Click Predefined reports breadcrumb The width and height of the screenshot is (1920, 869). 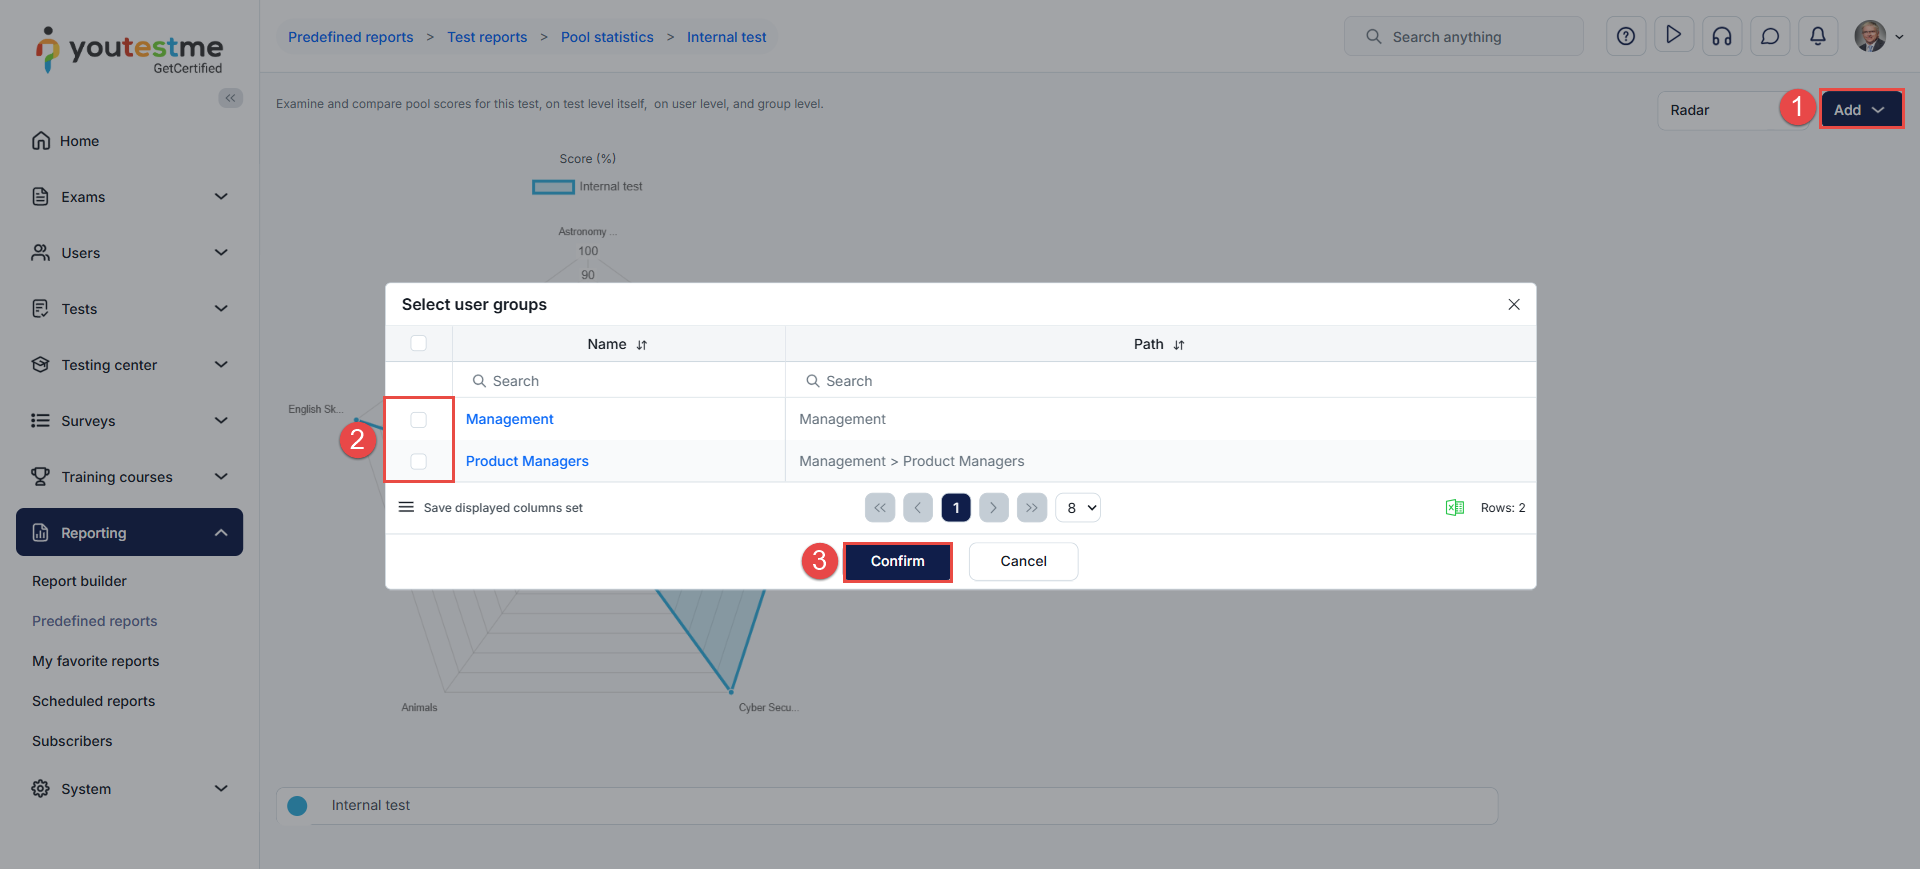tap(351, 37)
